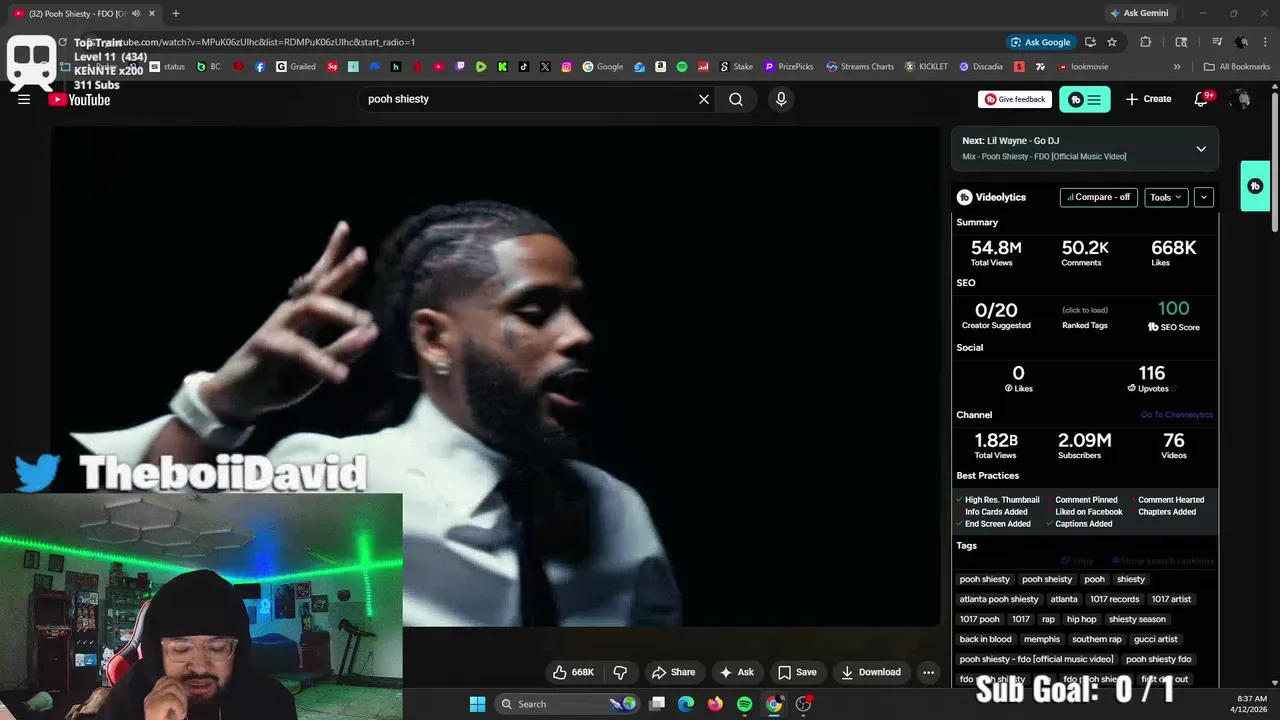The height and width of the screenshot is (720, 1280).
Task: Dislike the video with thumbs down
Action: [620, 672]
